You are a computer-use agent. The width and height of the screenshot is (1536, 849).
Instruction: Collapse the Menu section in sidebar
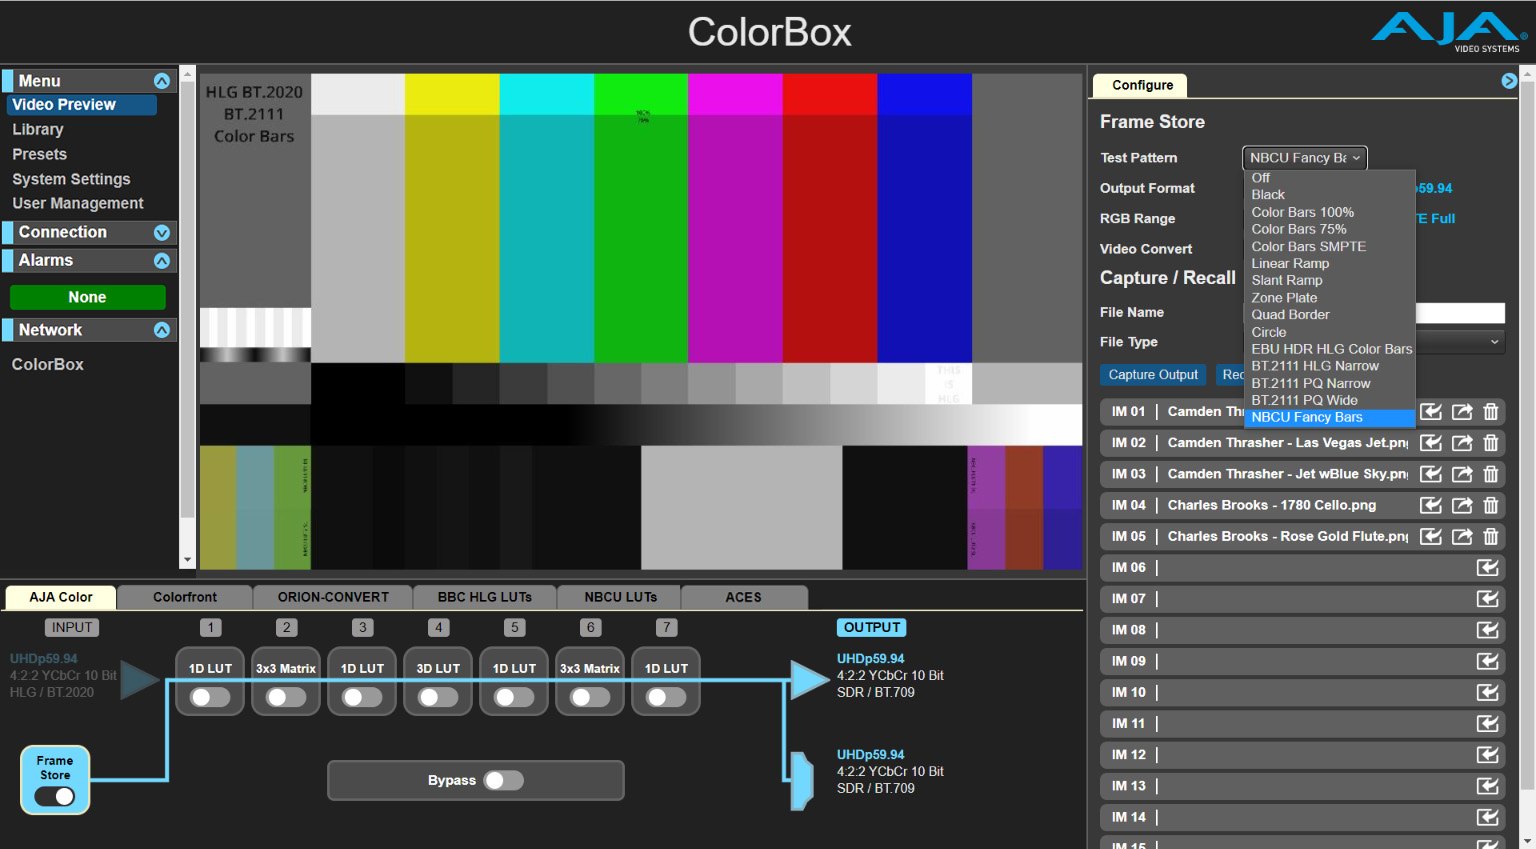pos(161,81)
